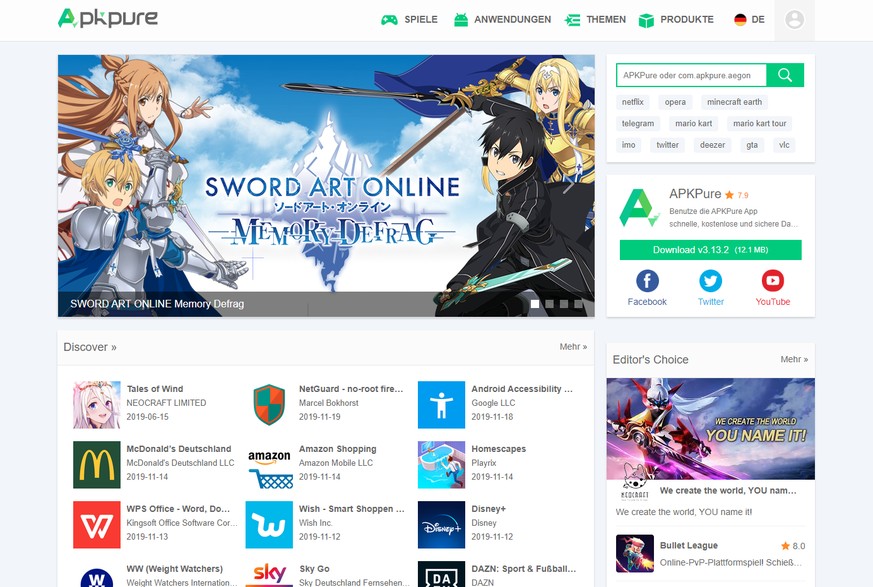
Task: Select the third carousel slide indicator
Action: point(564,304)
